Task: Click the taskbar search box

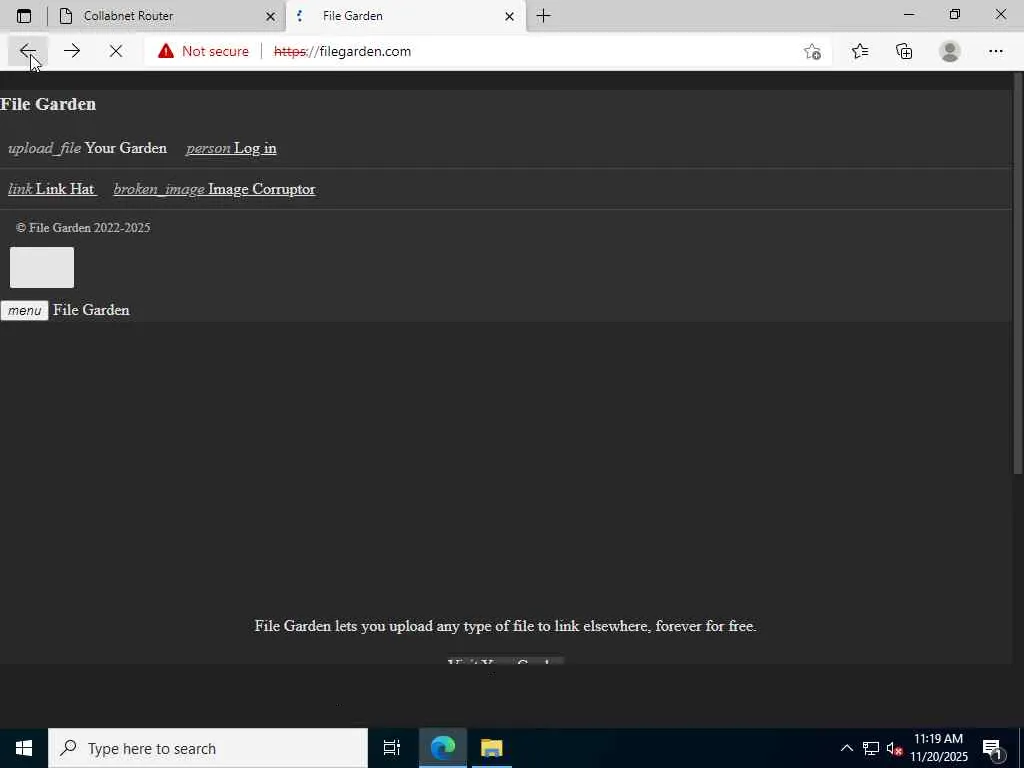Action: tap(208, 748)
